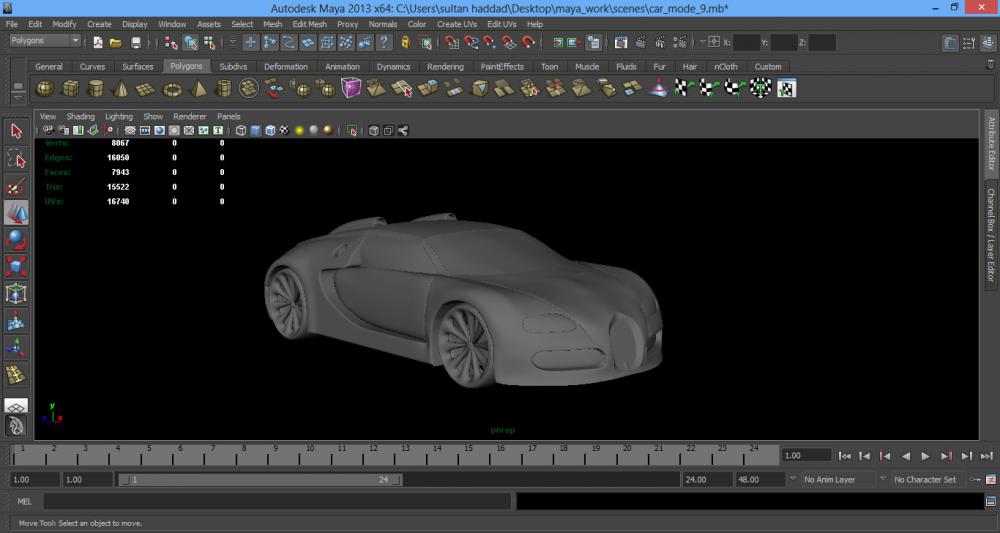The width and height of the screenshot is (1000, 533).
Task: Select the Move tool in the toolbox
Action: point(16,213)
